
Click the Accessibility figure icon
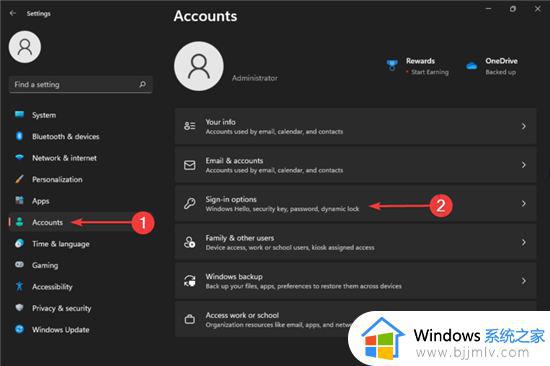[19, 286]
